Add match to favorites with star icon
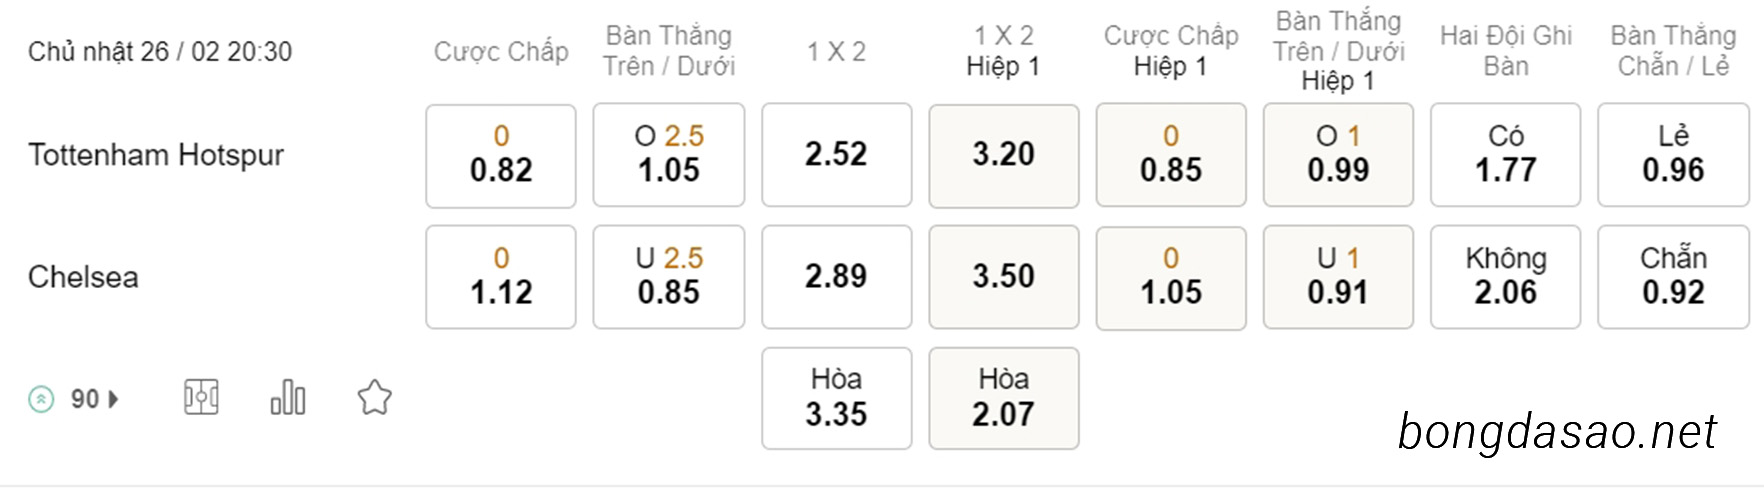Screen dimensions: 1764x498 tap(374, 398)
